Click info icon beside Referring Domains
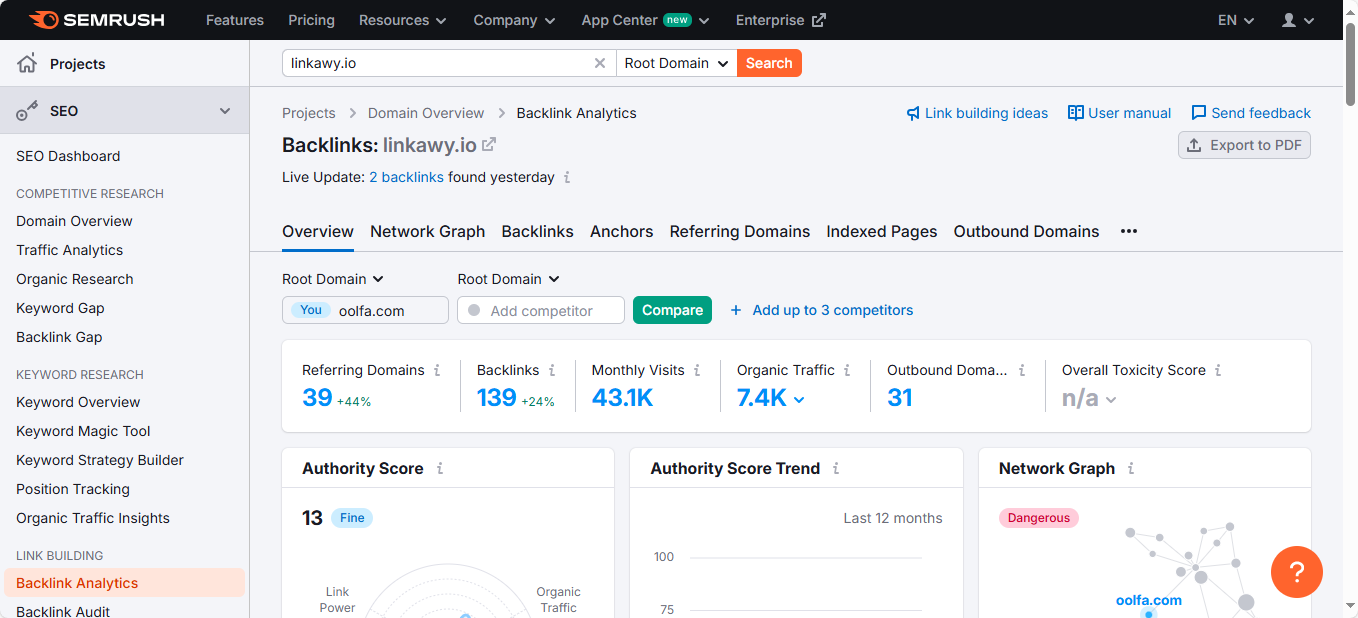Screen dimensions: 1358x618 click(437, 370)
